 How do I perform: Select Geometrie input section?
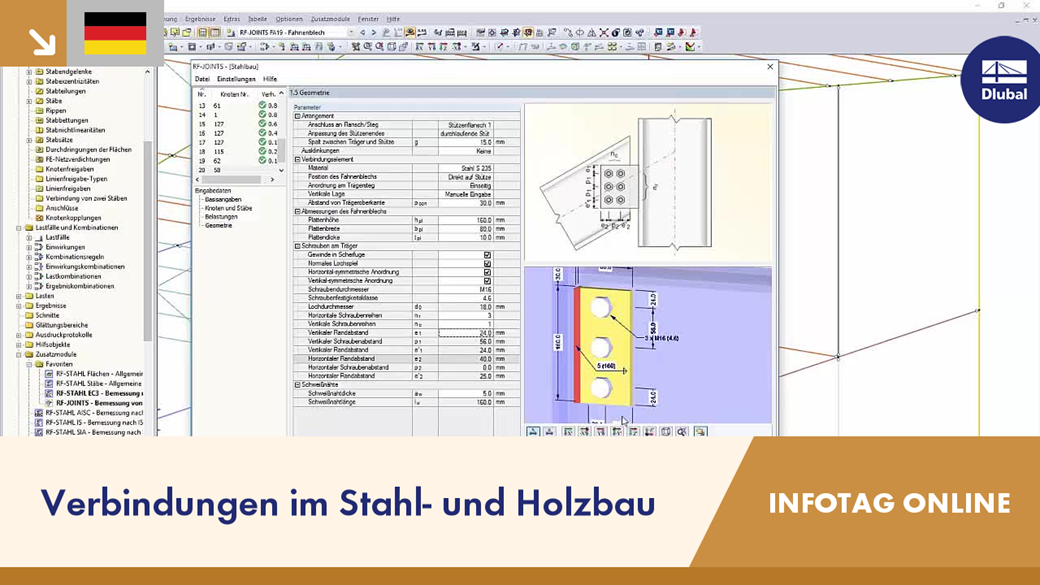(x=218, y=225)
